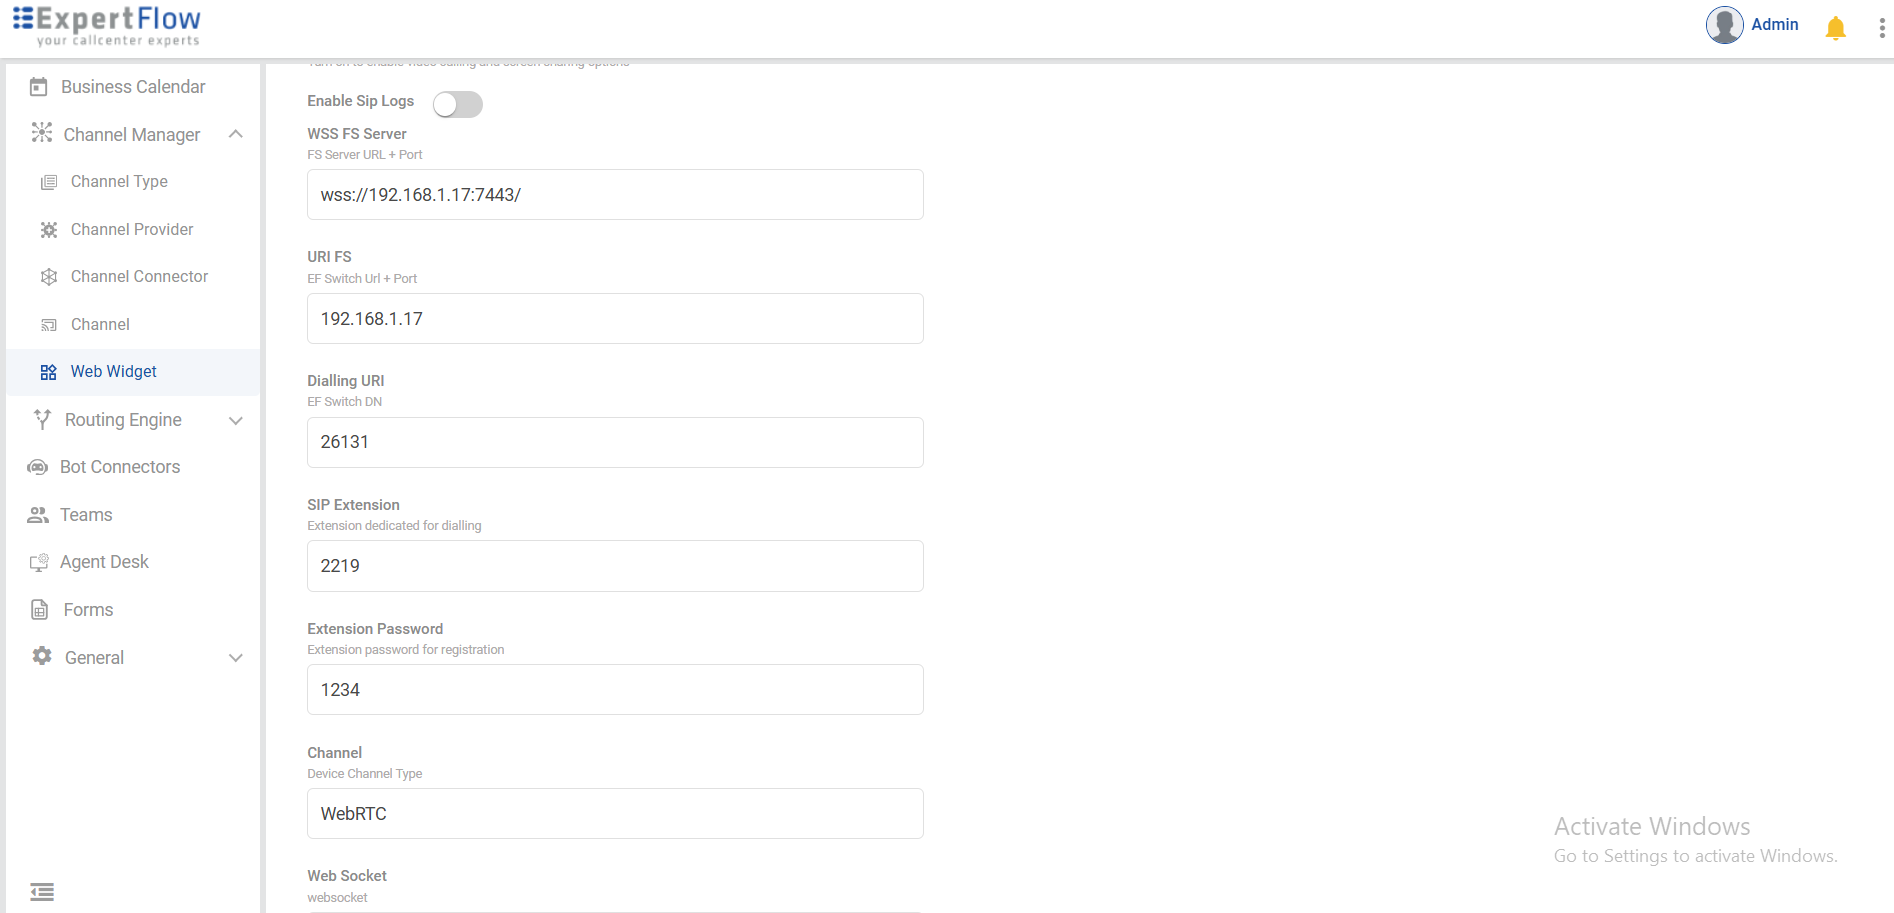This screenshot has height=913, width=1894.
Task: Open Channel Connector in sidebar
Action: (139, 277)
